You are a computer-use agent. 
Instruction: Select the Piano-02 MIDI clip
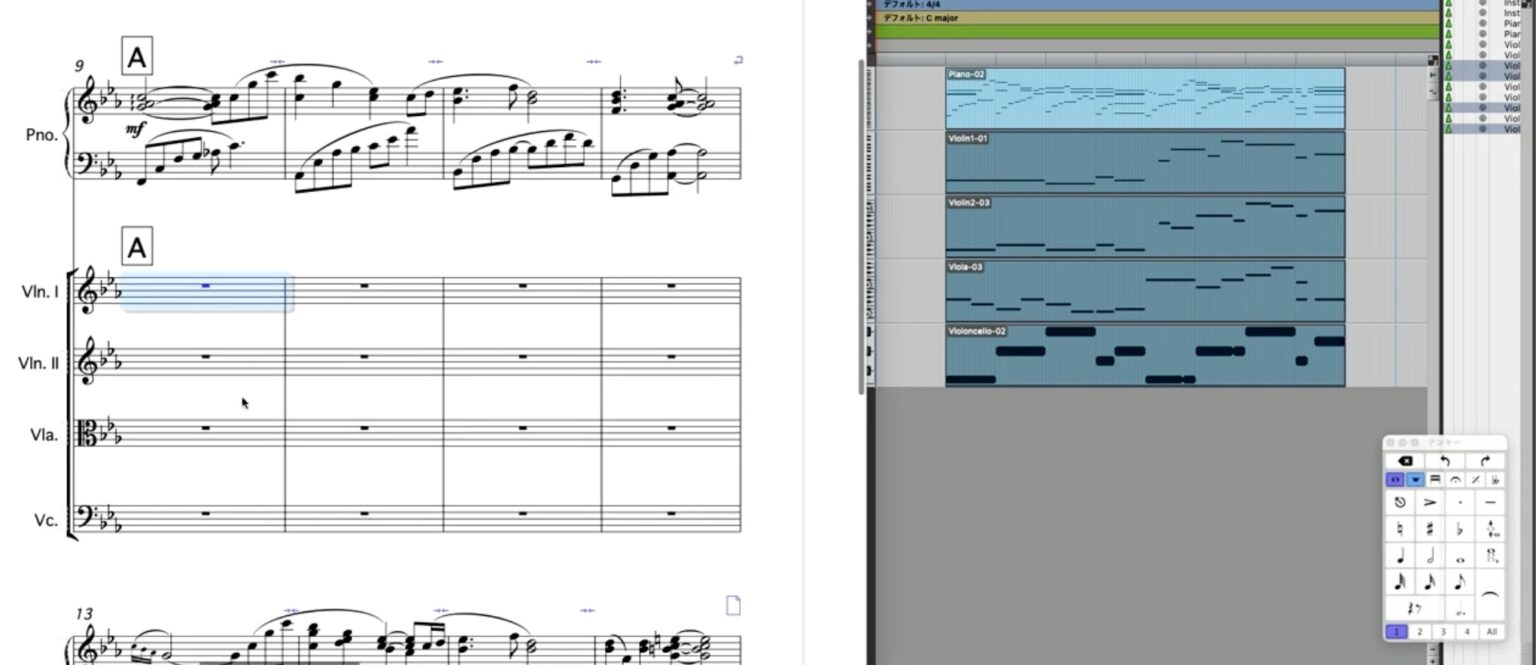(x=1145, y=98)
